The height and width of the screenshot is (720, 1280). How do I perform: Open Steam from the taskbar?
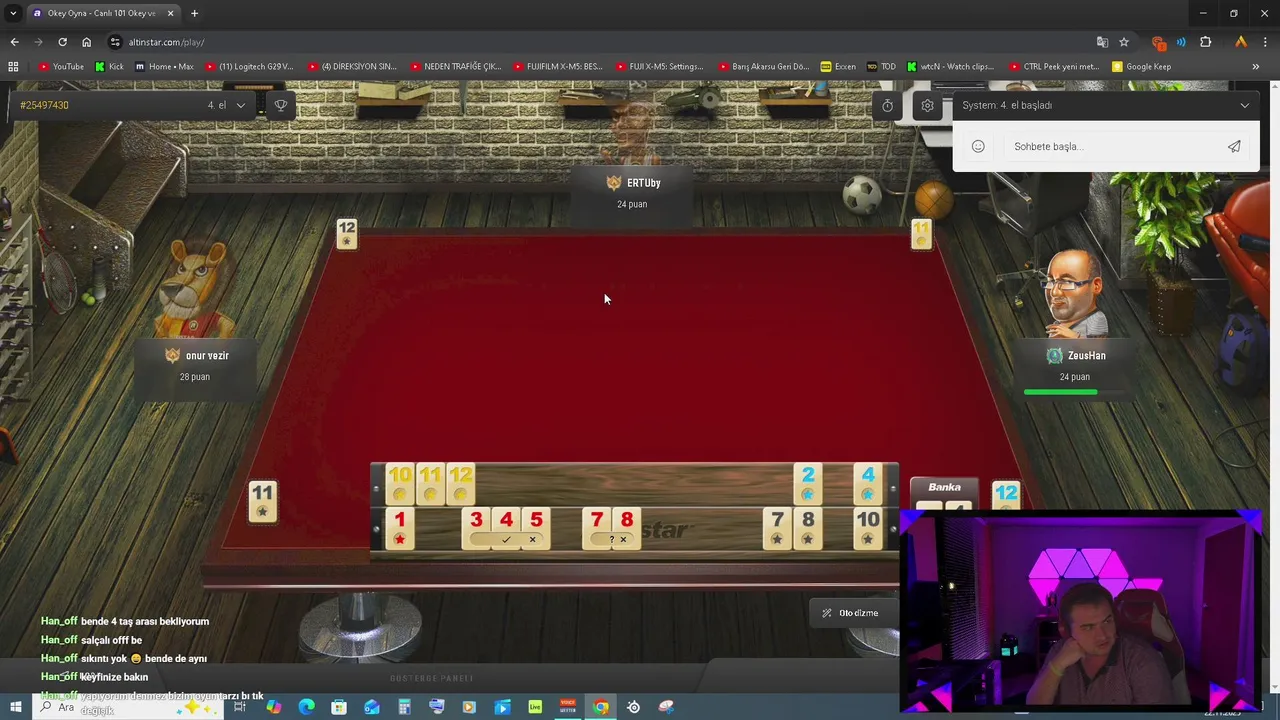(633, 707)
